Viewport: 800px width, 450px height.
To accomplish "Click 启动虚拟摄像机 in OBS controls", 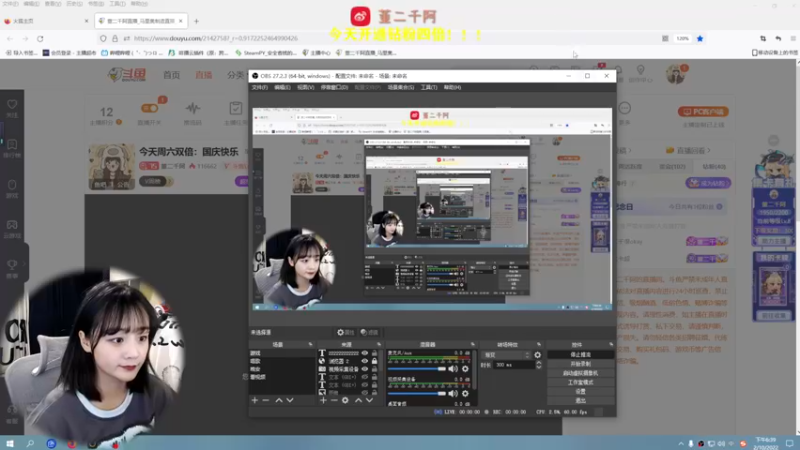I will click(581, 373).
